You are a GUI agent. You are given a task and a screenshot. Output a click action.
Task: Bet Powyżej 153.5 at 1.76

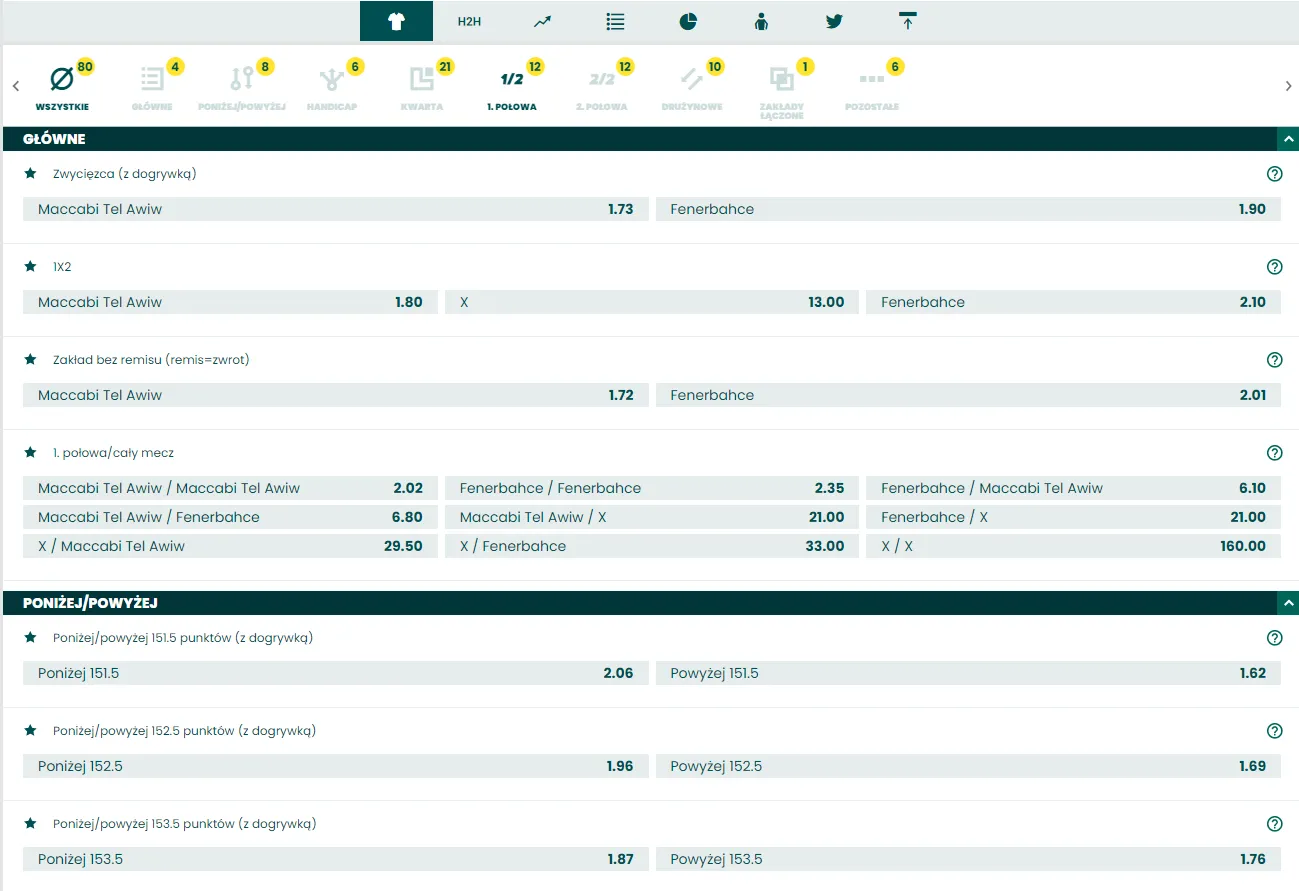(968, 859)
